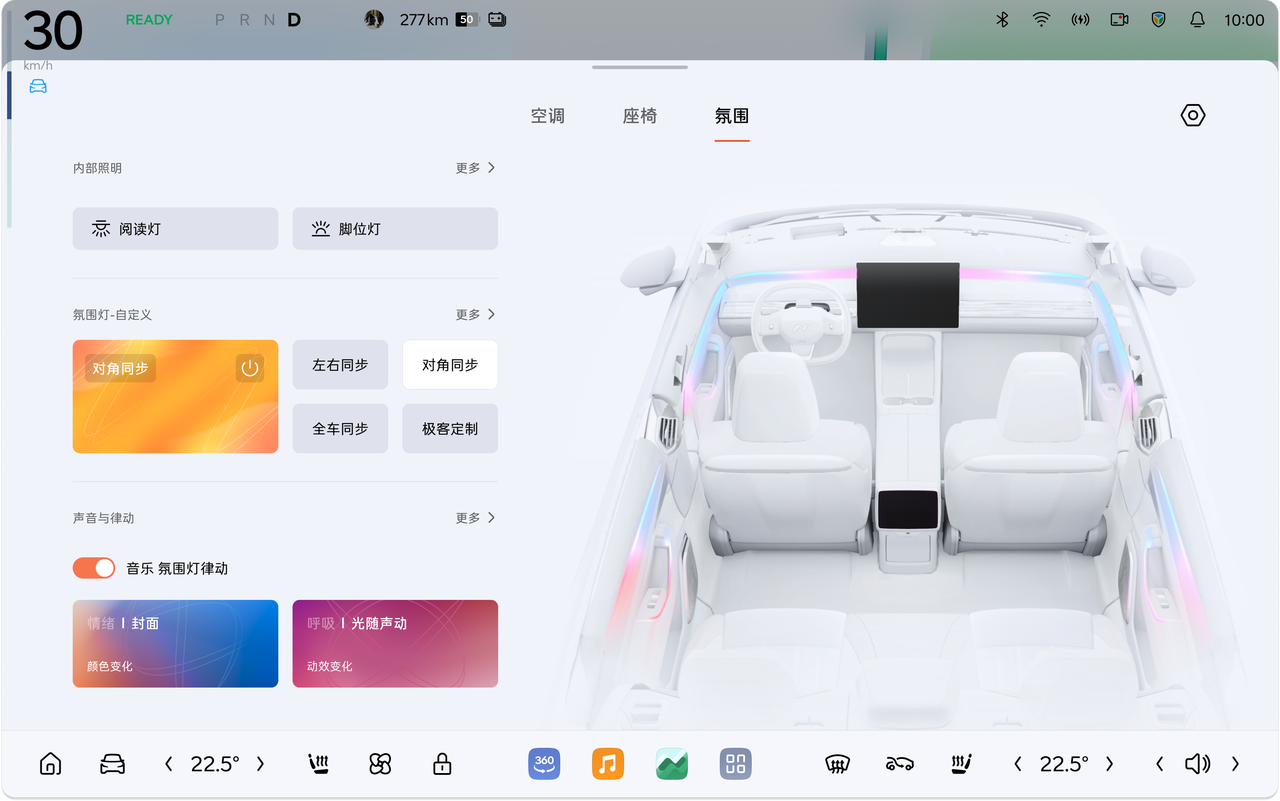The height and width of the screenshot is (801, 1280).
Task: Select 对角同步 sync mode
Action: 450,365
